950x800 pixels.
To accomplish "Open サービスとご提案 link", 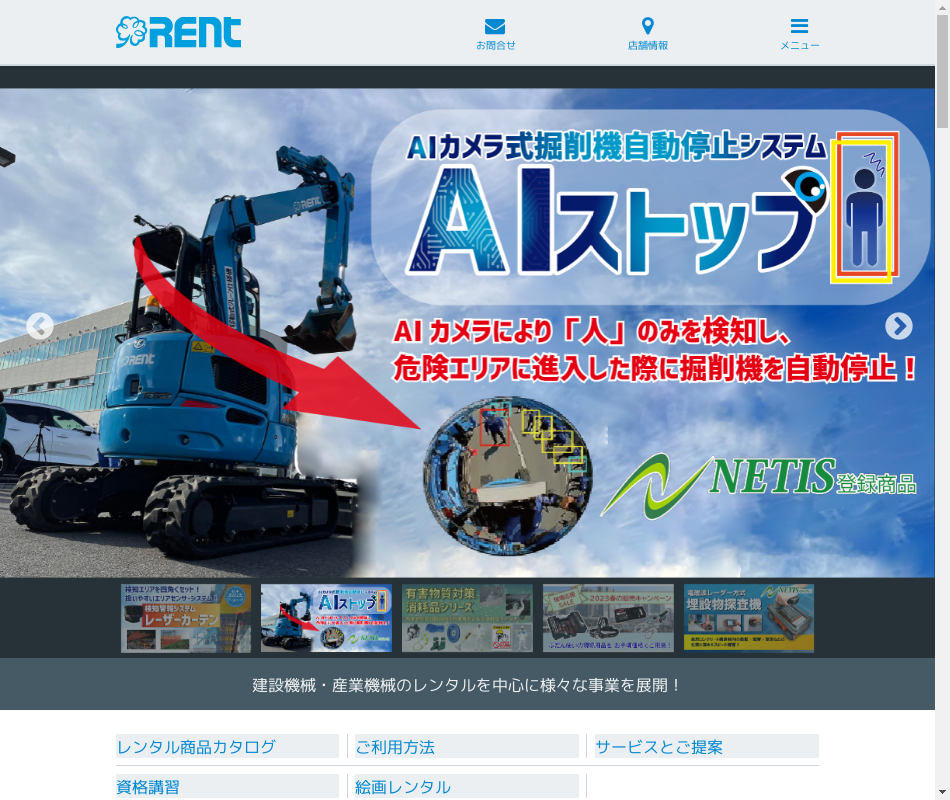I will click(x=659, y=747).
